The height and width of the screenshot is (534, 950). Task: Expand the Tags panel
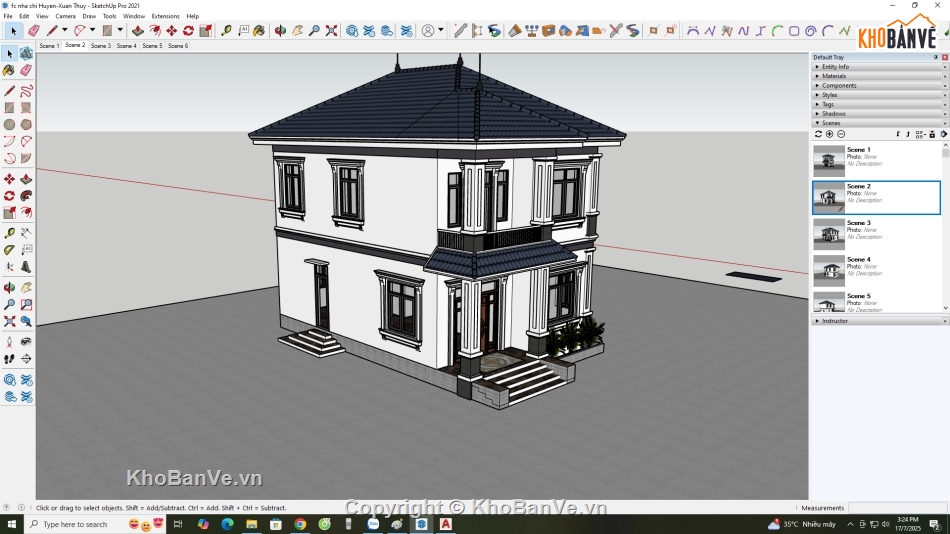[x=877, y=104]
